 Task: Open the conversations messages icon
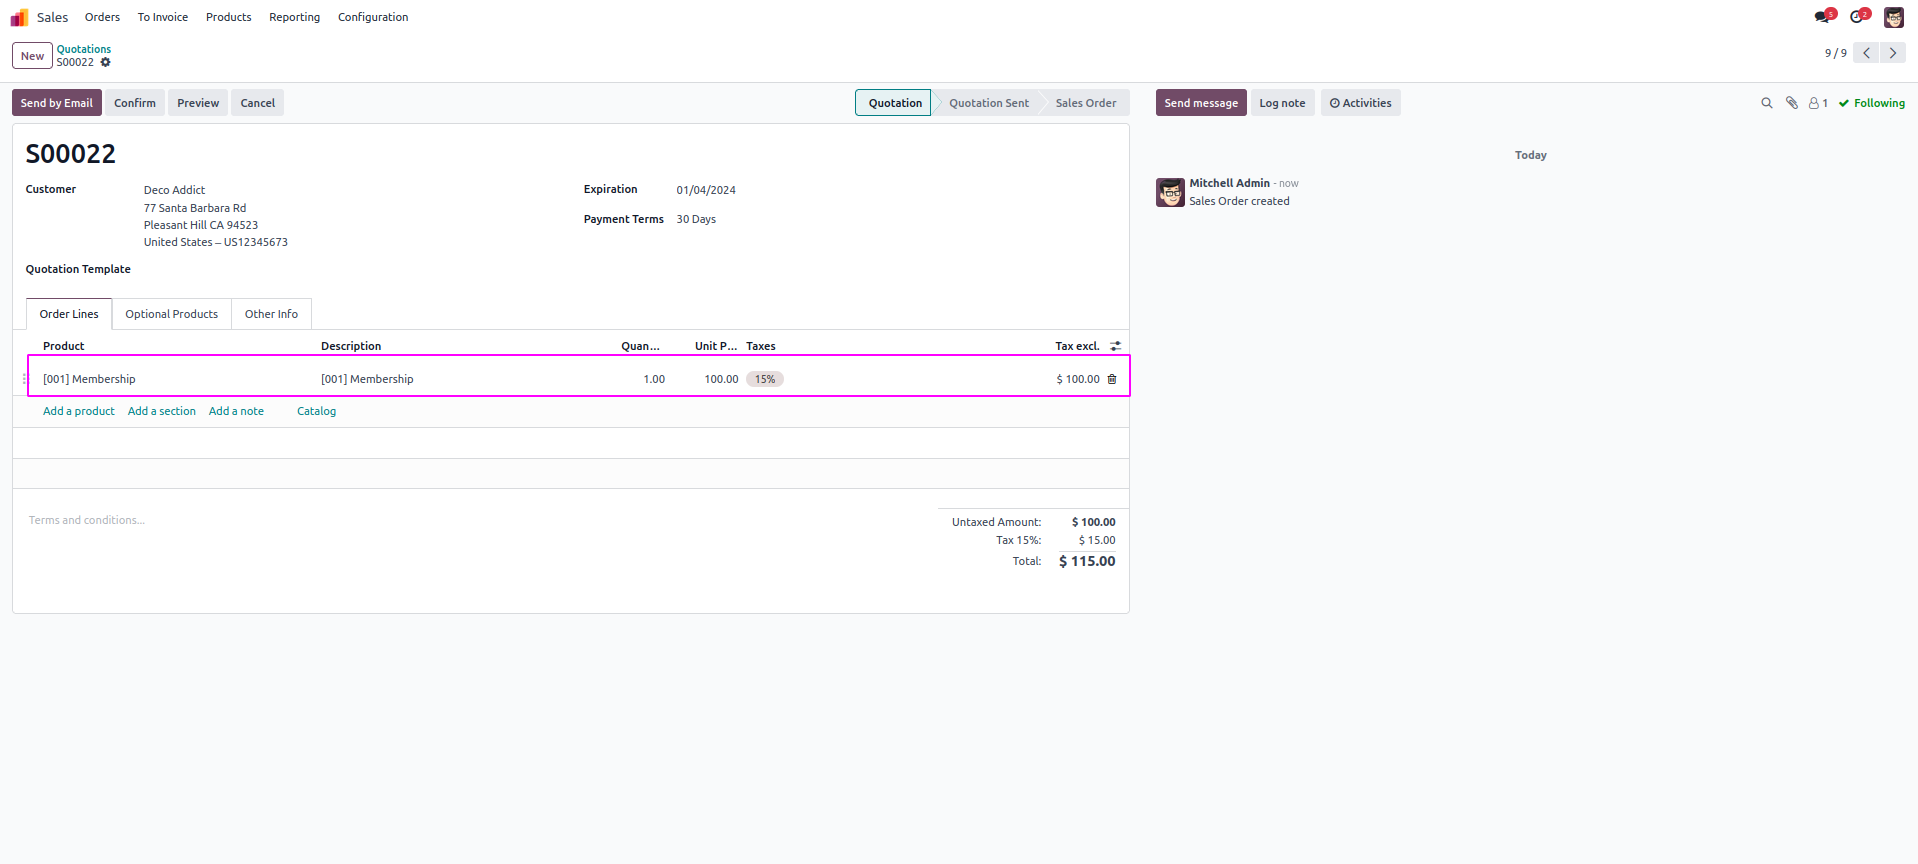[x=1824, y=17]
